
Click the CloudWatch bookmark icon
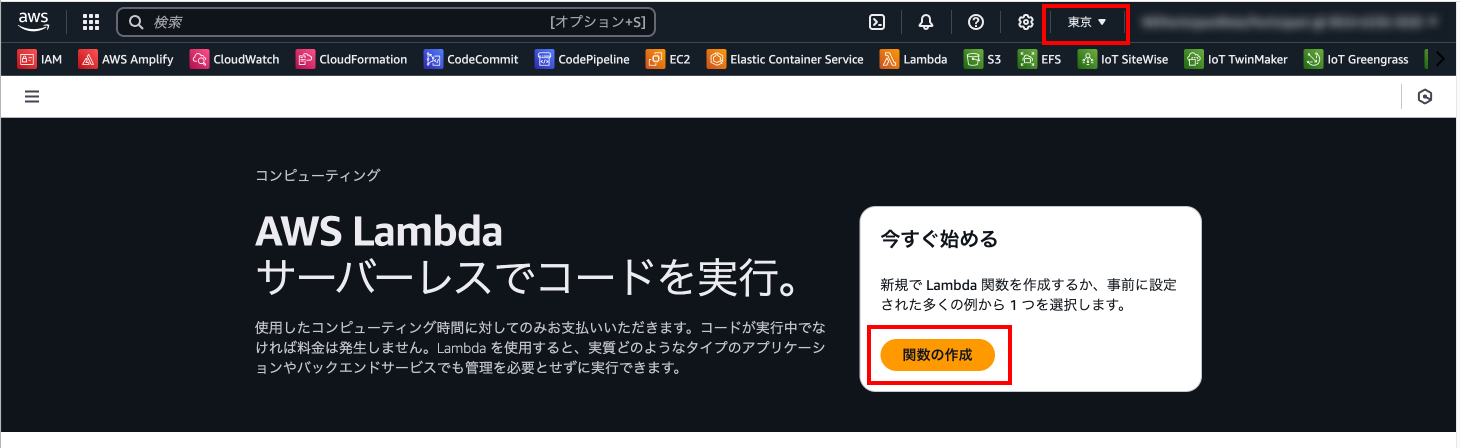199,59
